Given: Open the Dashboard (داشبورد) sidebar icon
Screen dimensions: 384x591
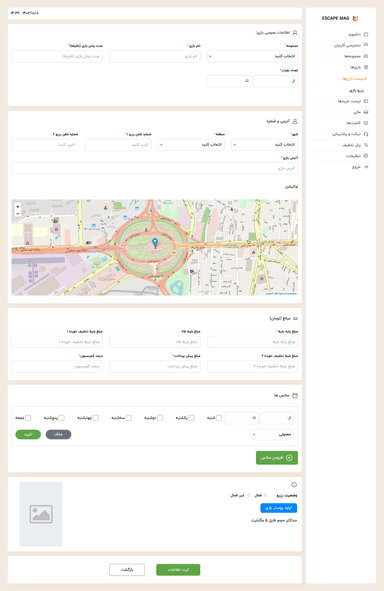Looking at the screenshot, I should click(366, 34).
